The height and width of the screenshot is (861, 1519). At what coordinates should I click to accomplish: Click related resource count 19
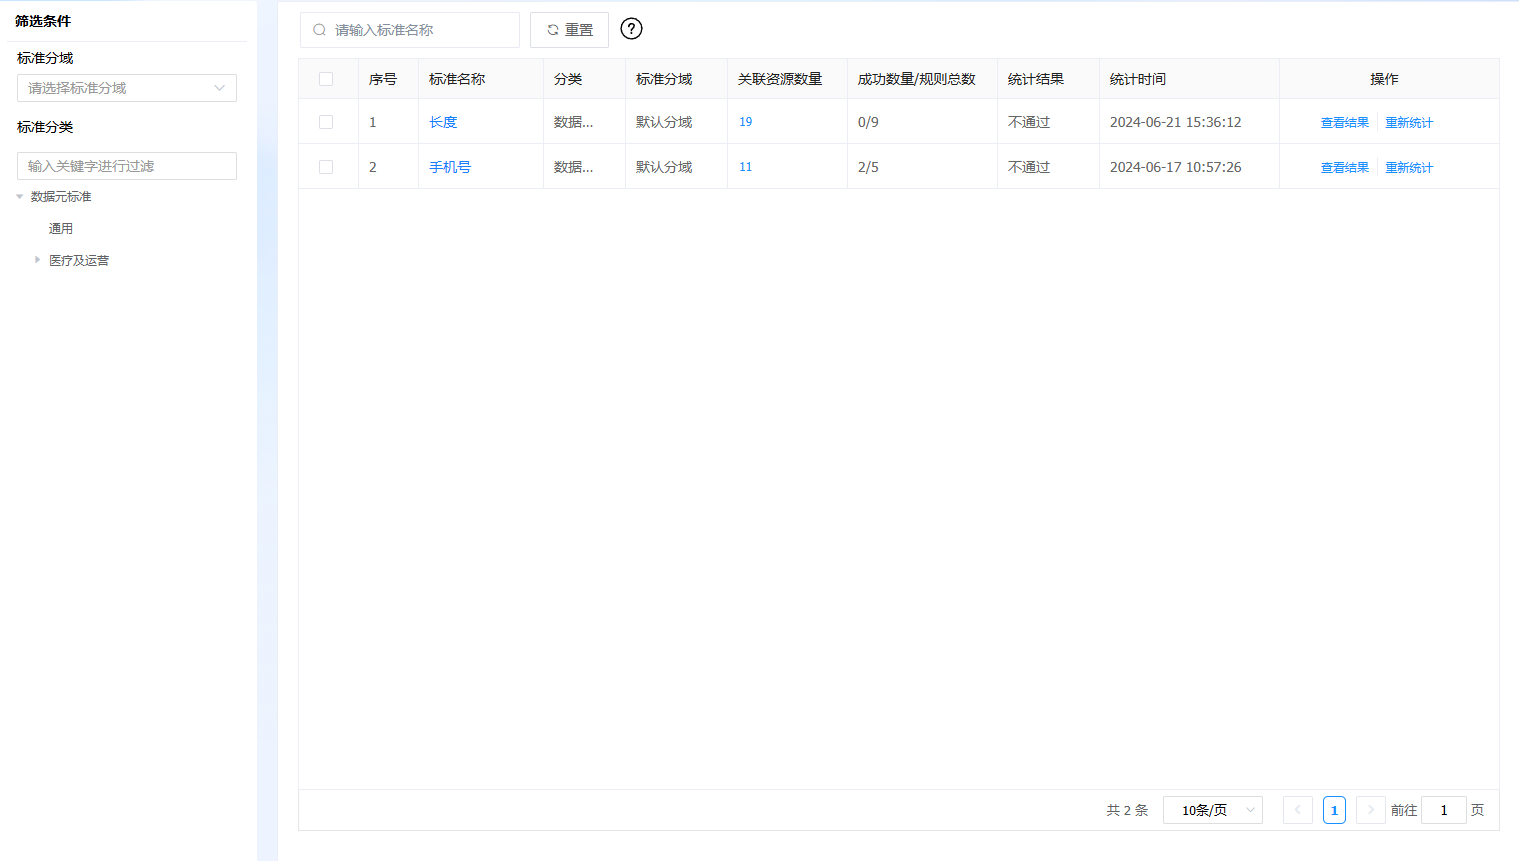745,122
